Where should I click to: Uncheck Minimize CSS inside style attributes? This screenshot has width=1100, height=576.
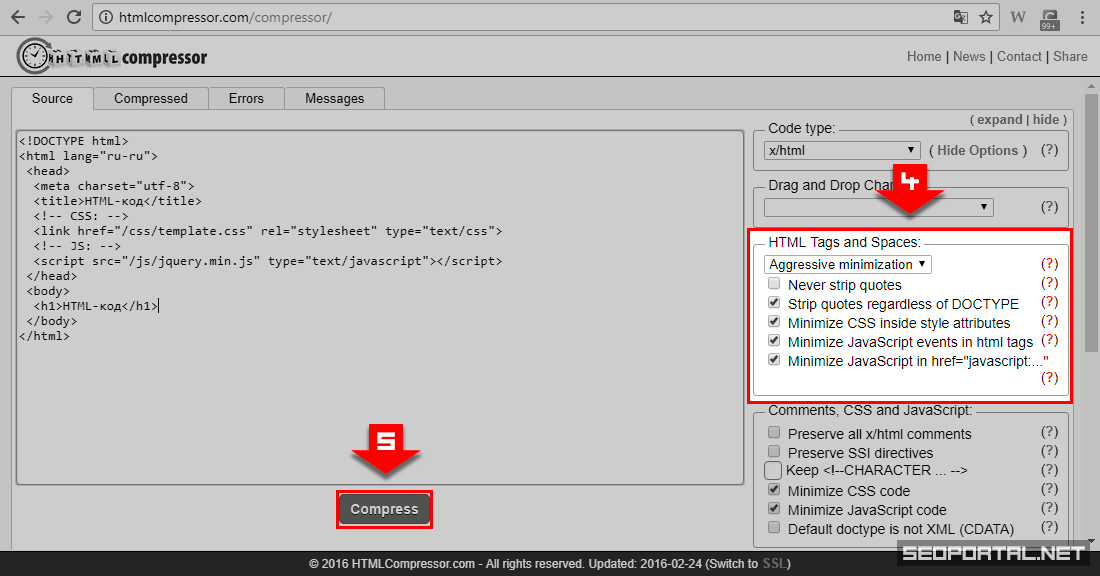tap(774, 323)
